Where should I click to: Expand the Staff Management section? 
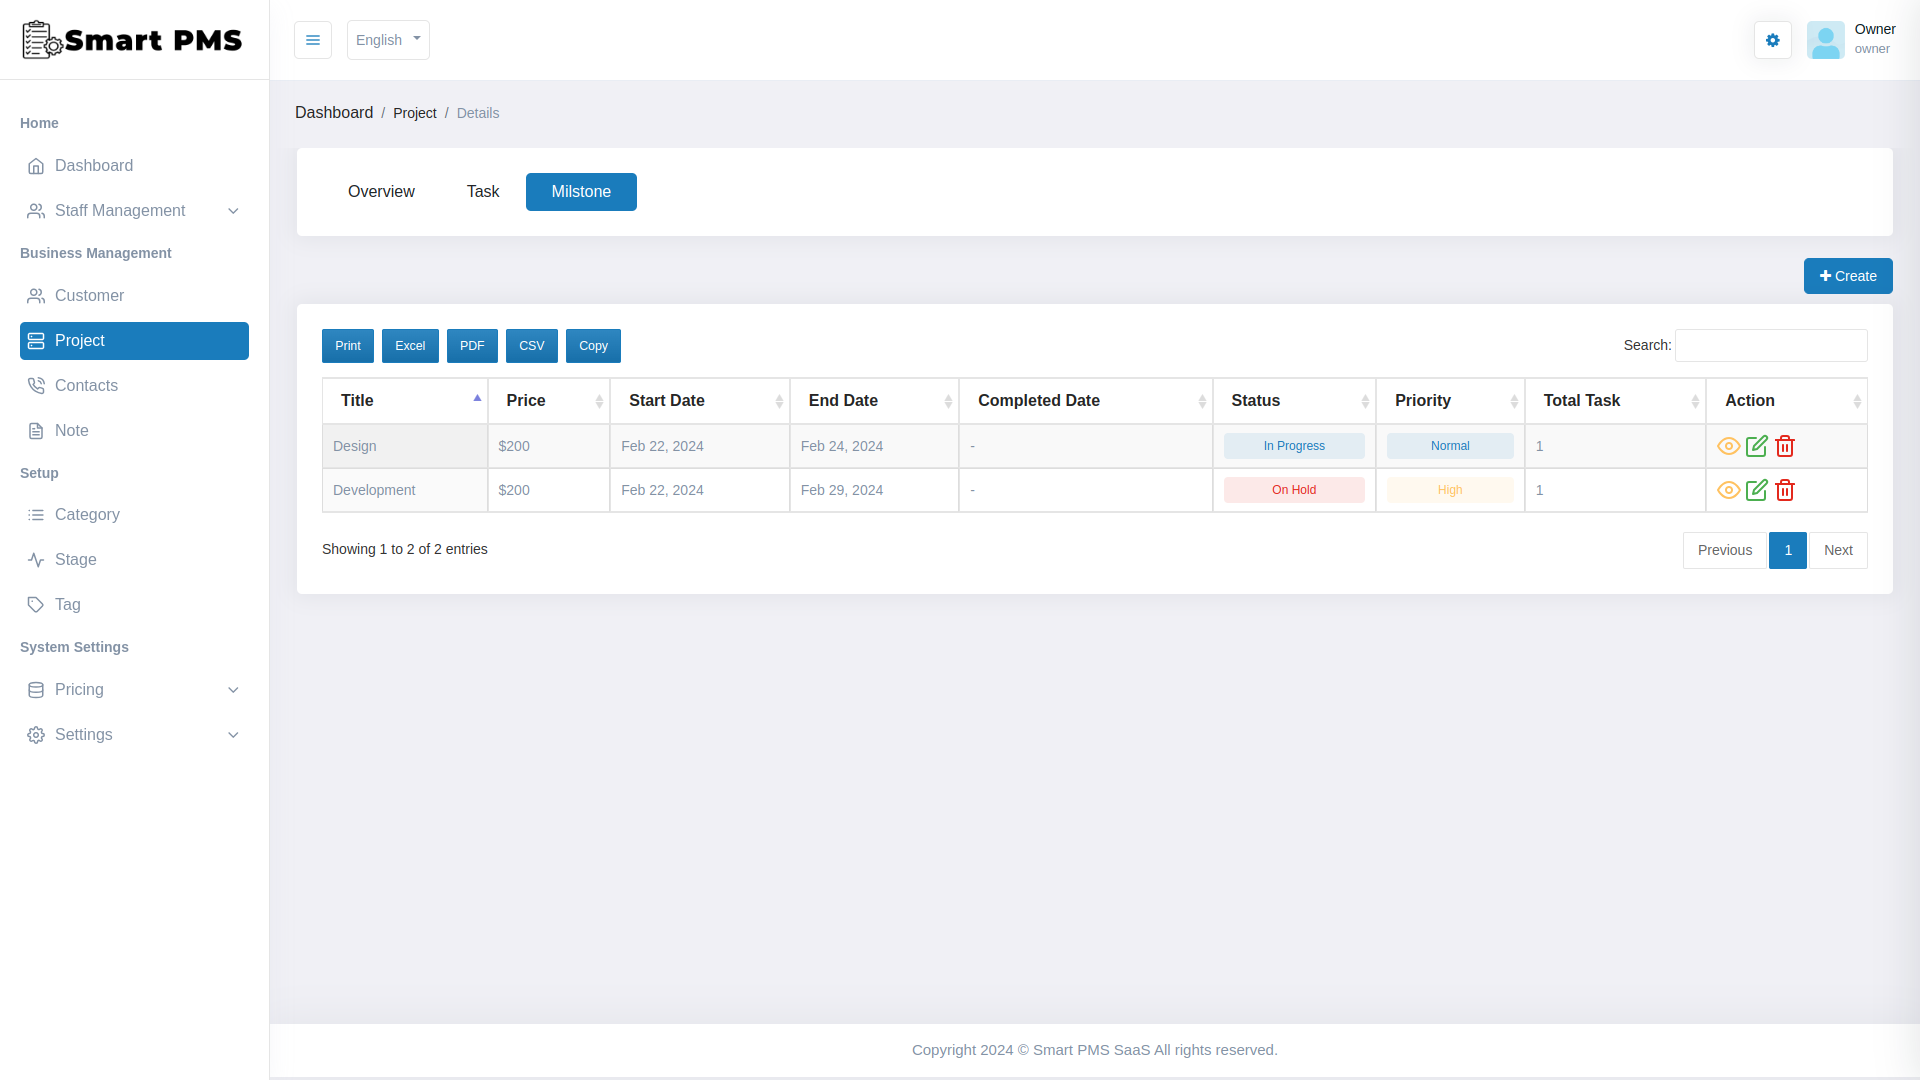click(x=233, y=211)
